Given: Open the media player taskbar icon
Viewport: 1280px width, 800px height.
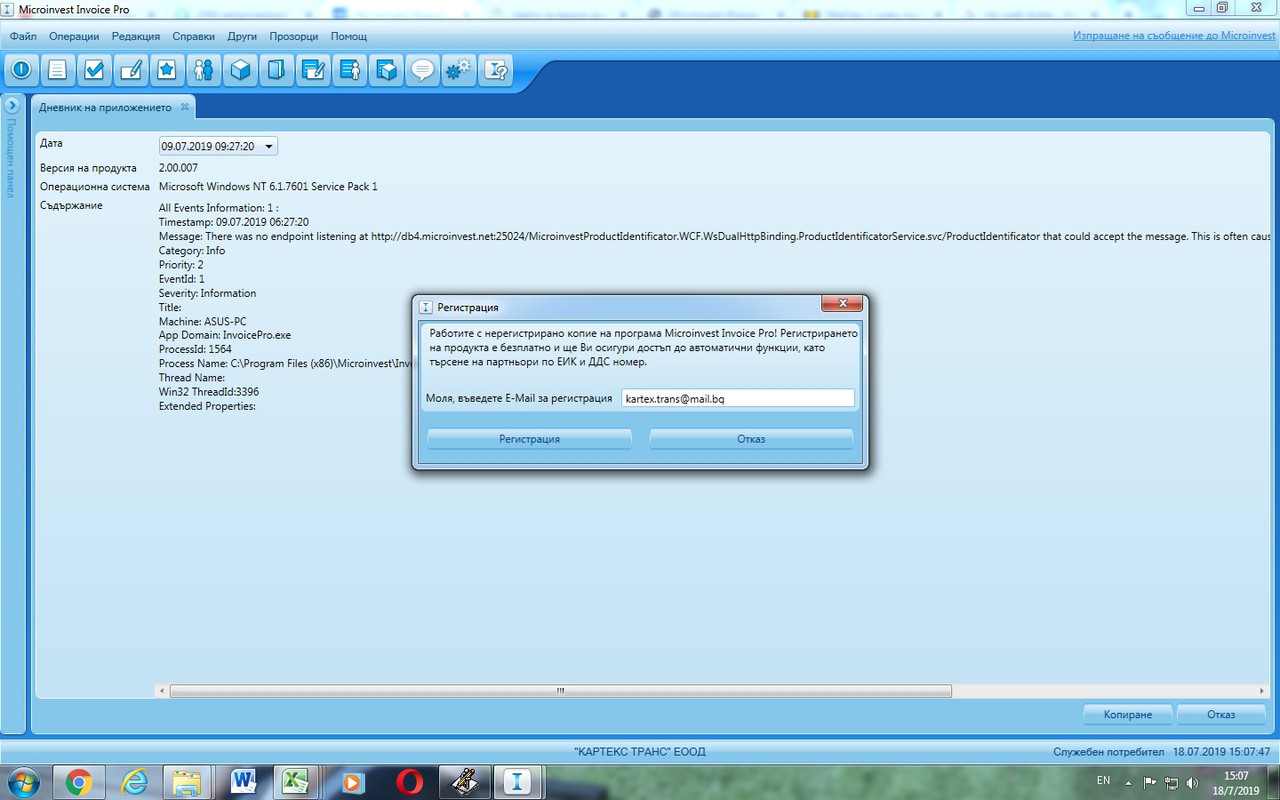Looking at the screenshot, I should 352,781.
